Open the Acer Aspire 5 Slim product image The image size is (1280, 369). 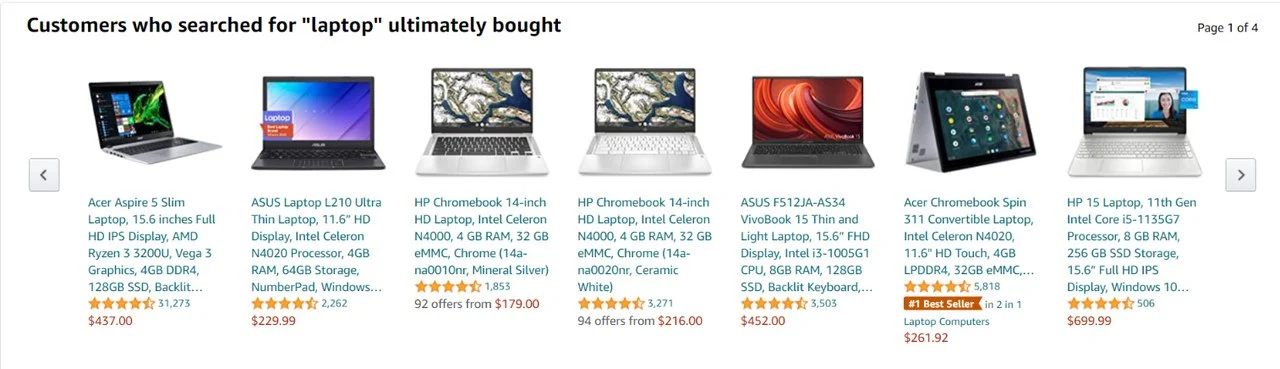(154, 124)
